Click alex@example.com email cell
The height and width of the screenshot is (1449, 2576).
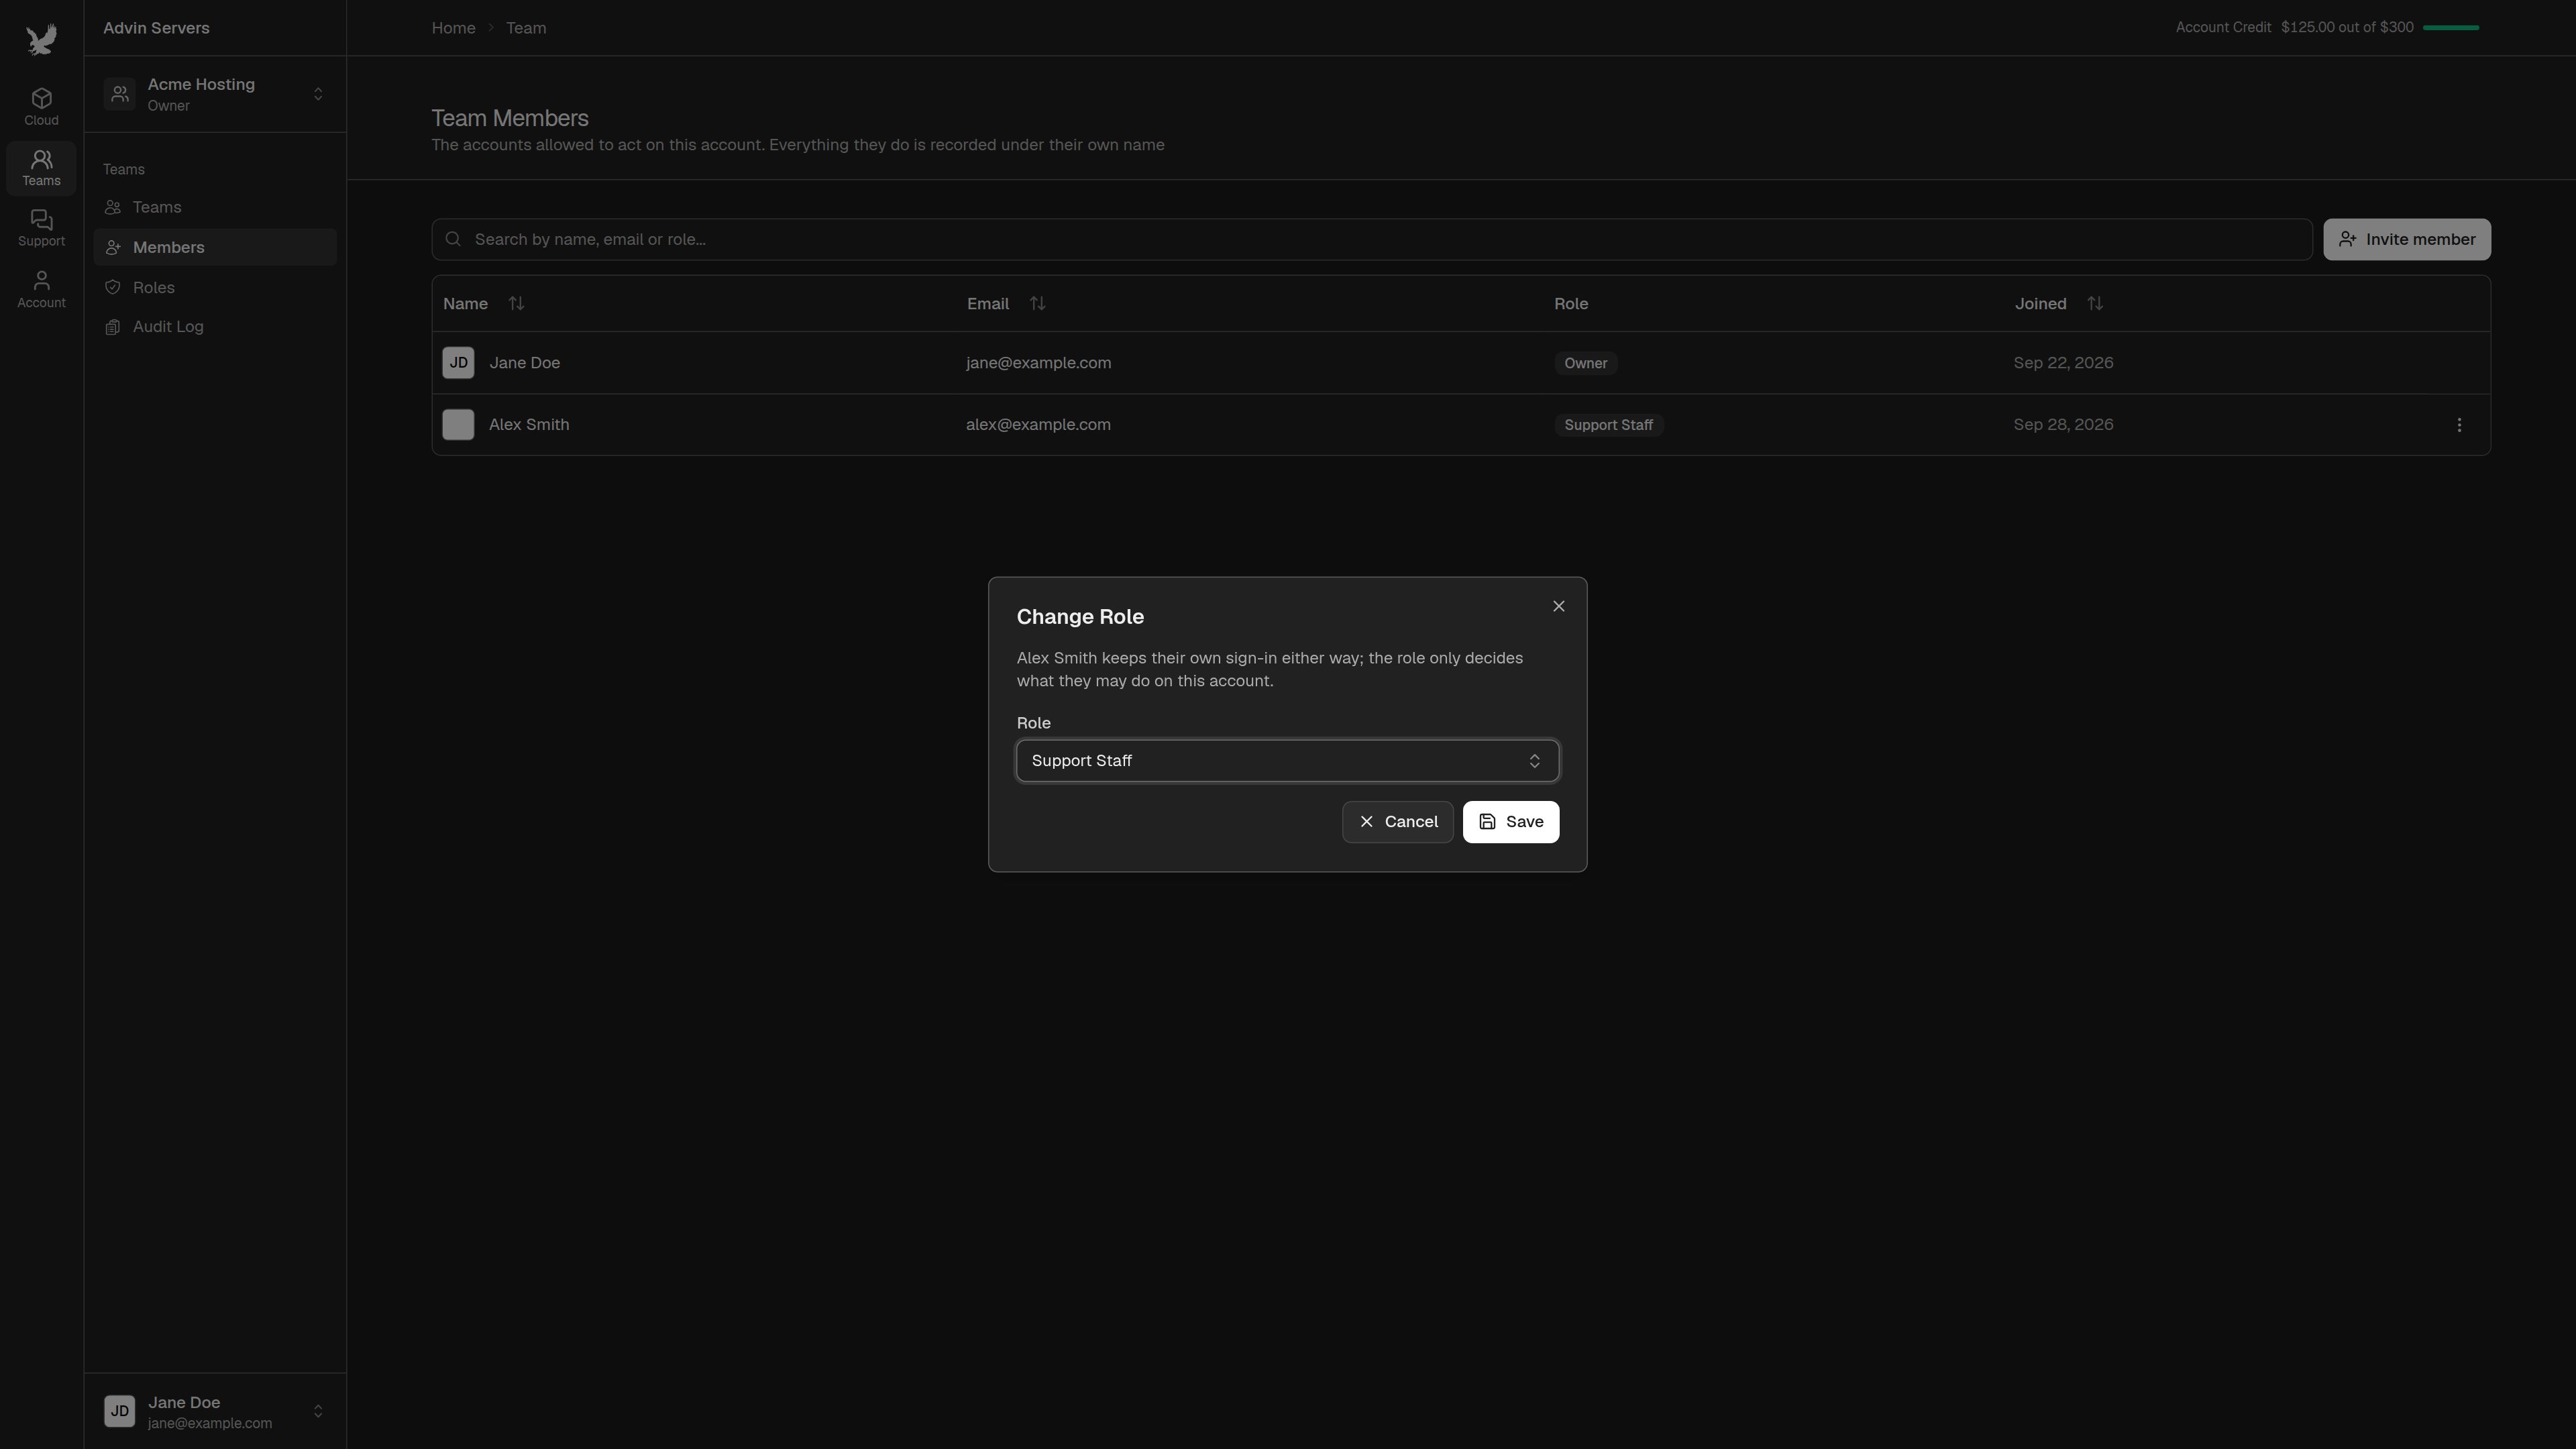1038,425
